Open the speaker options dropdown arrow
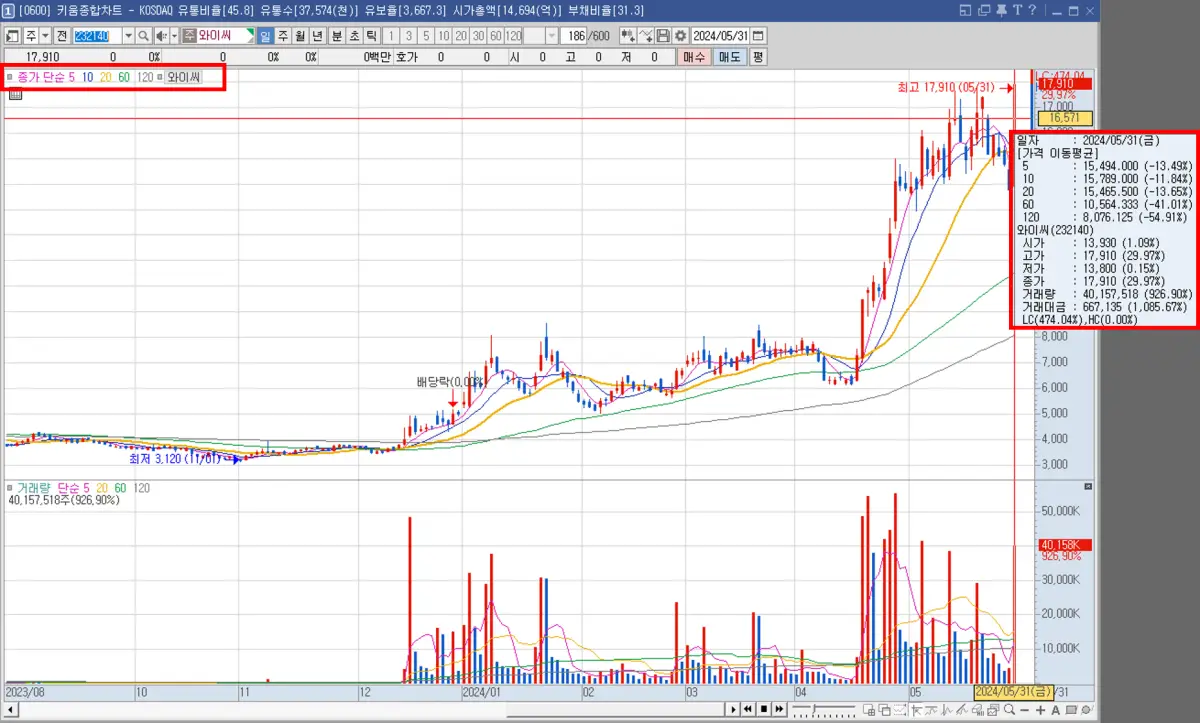Screen dimensions: 1200x723 click(x=174, y=35)
